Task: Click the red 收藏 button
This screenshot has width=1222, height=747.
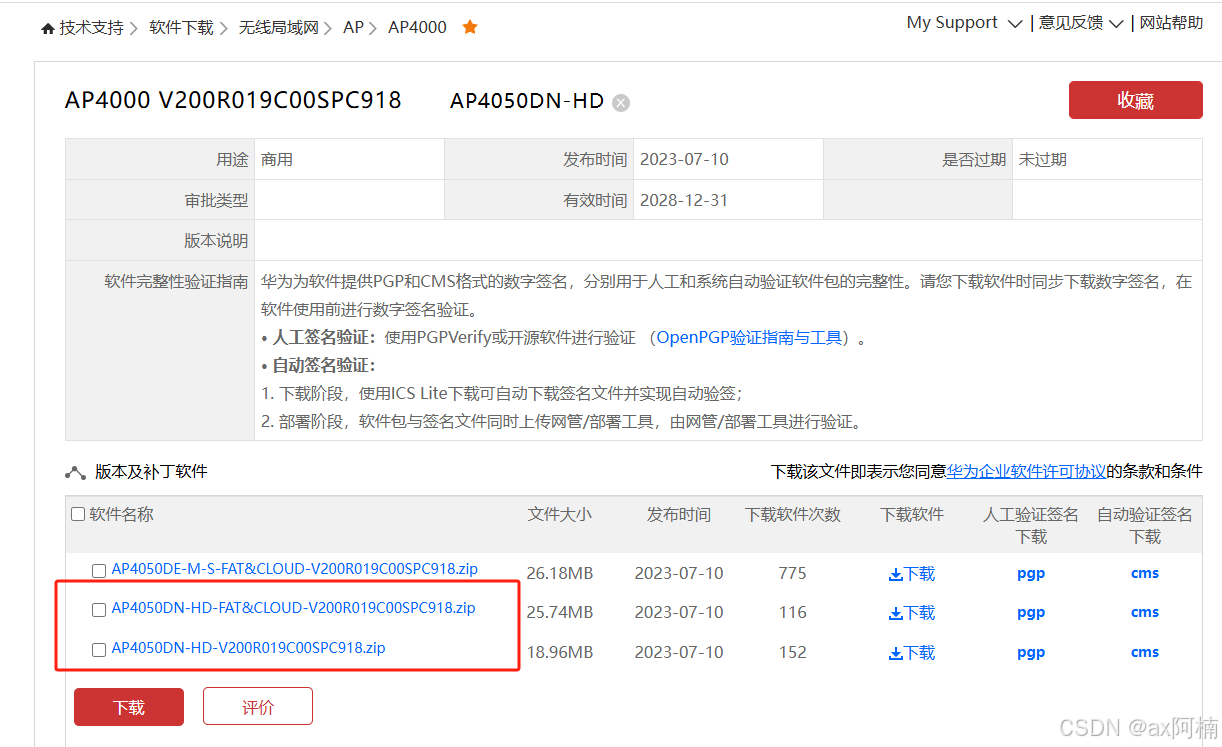Action: 1136,101
